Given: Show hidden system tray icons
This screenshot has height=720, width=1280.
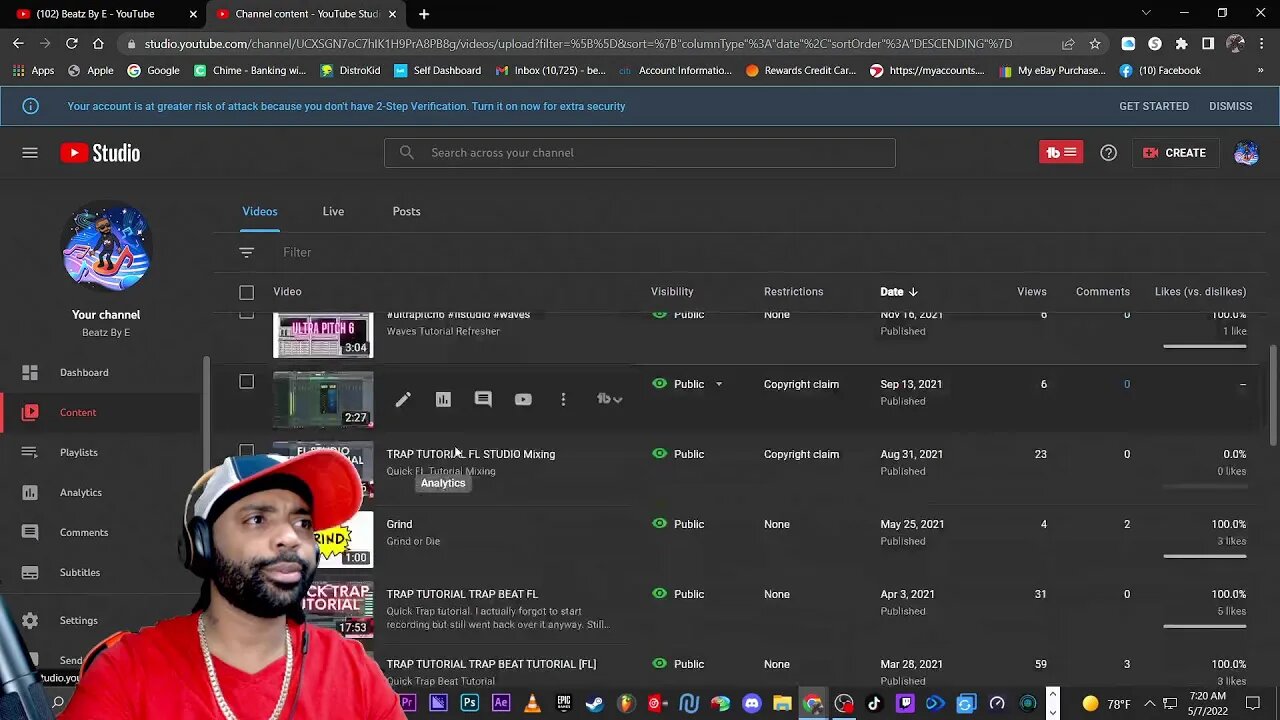Looking at the screenshot, I should (1149, 703).
